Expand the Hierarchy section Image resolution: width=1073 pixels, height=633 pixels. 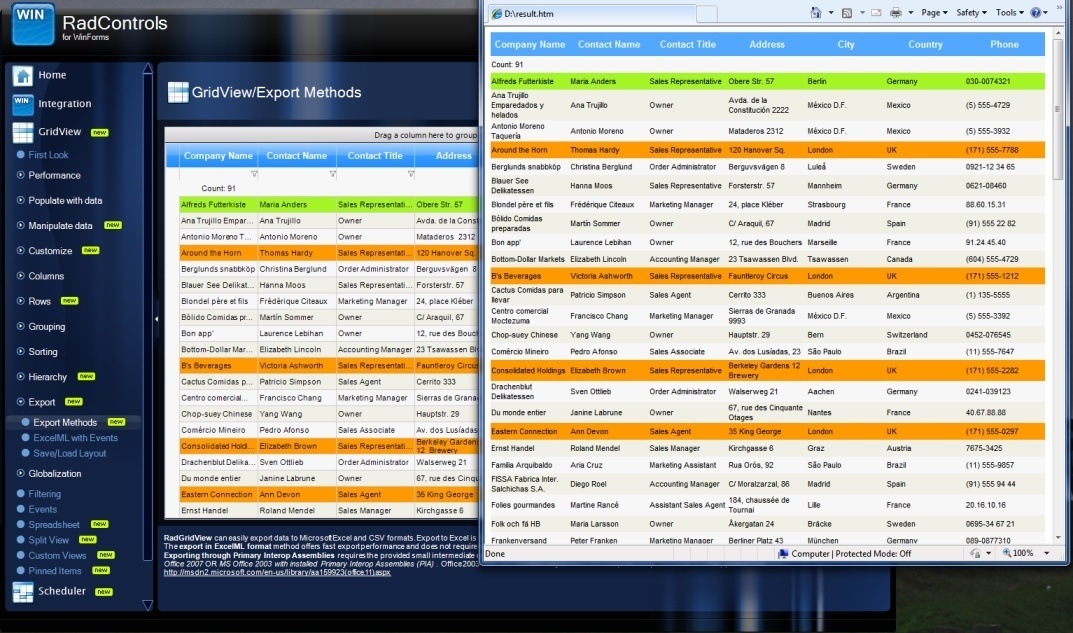click(21, 376)
